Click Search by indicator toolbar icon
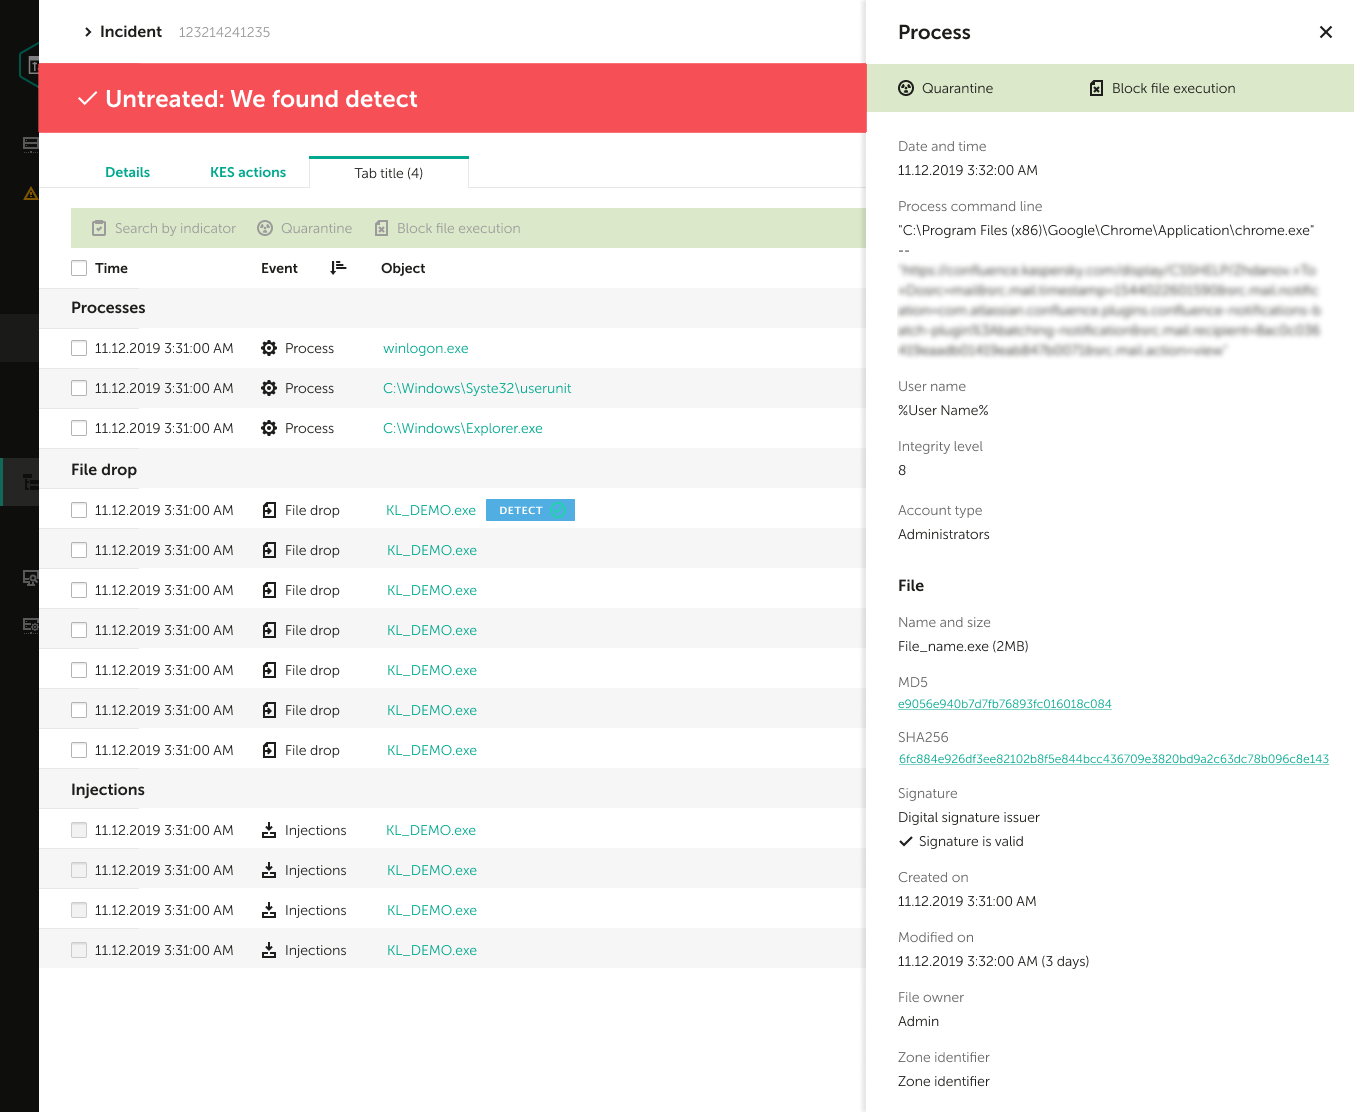 (99, 228)
